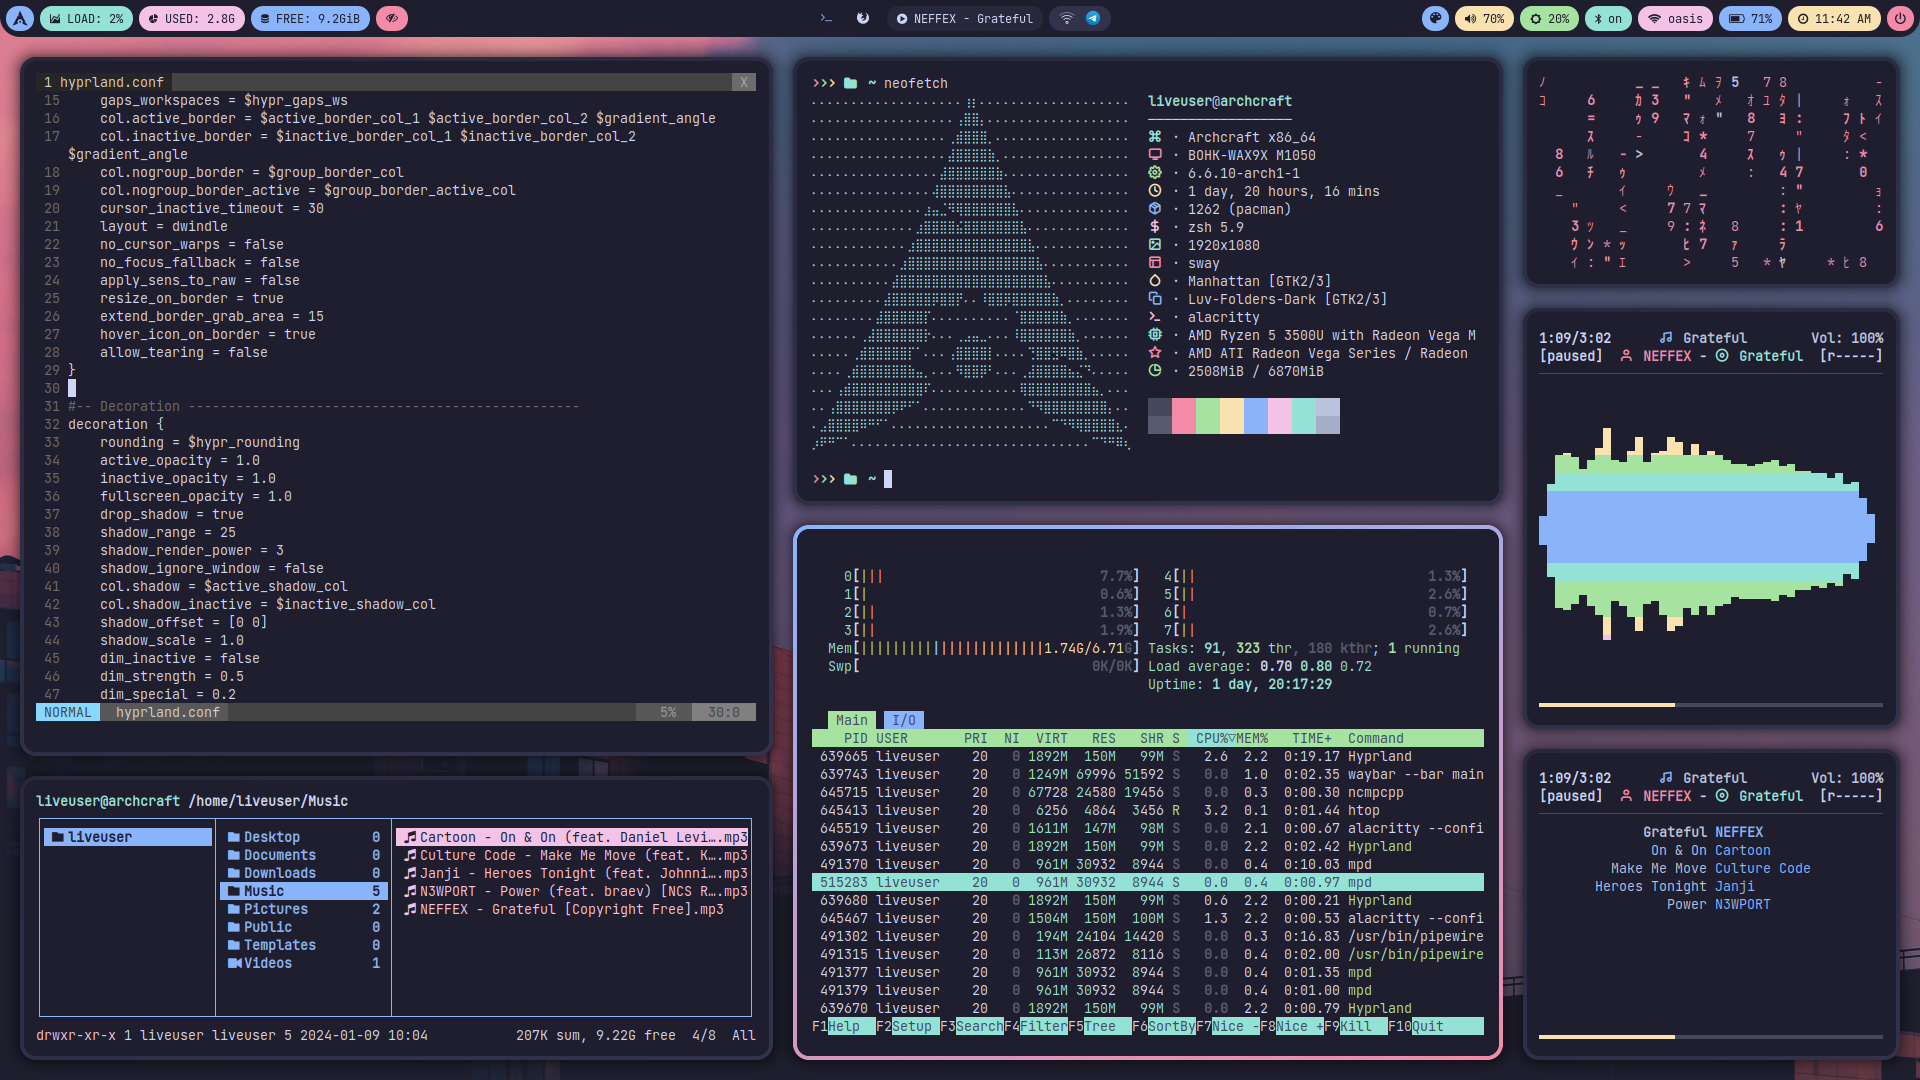Click F6 SortBy in htop footer
1920x1080 pixels.
1170,1026
